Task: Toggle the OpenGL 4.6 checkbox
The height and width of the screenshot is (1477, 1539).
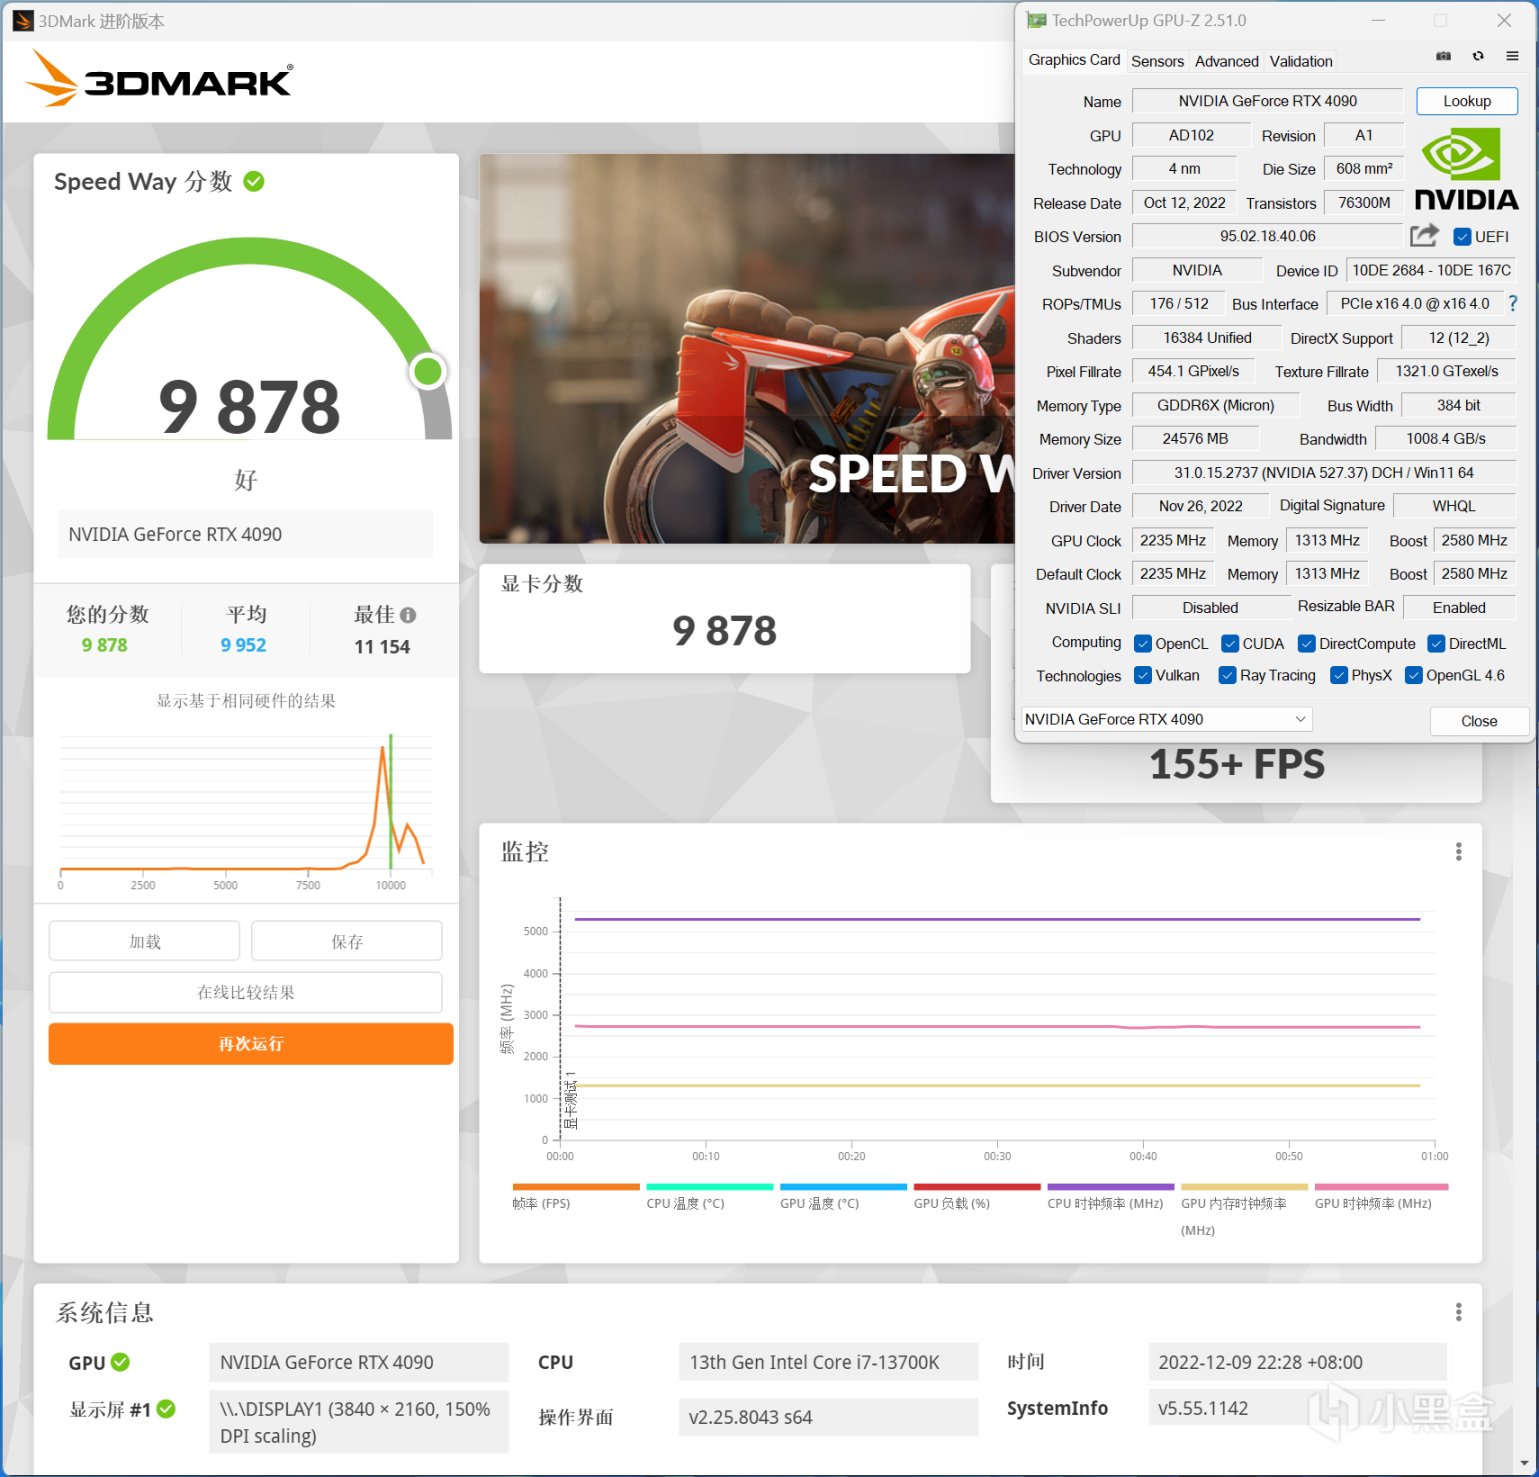Action: coord(1414,676)
